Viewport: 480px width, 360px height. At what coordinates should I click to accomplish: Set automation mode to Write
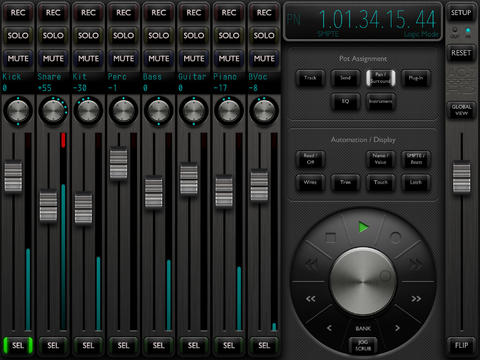point(310,182)
